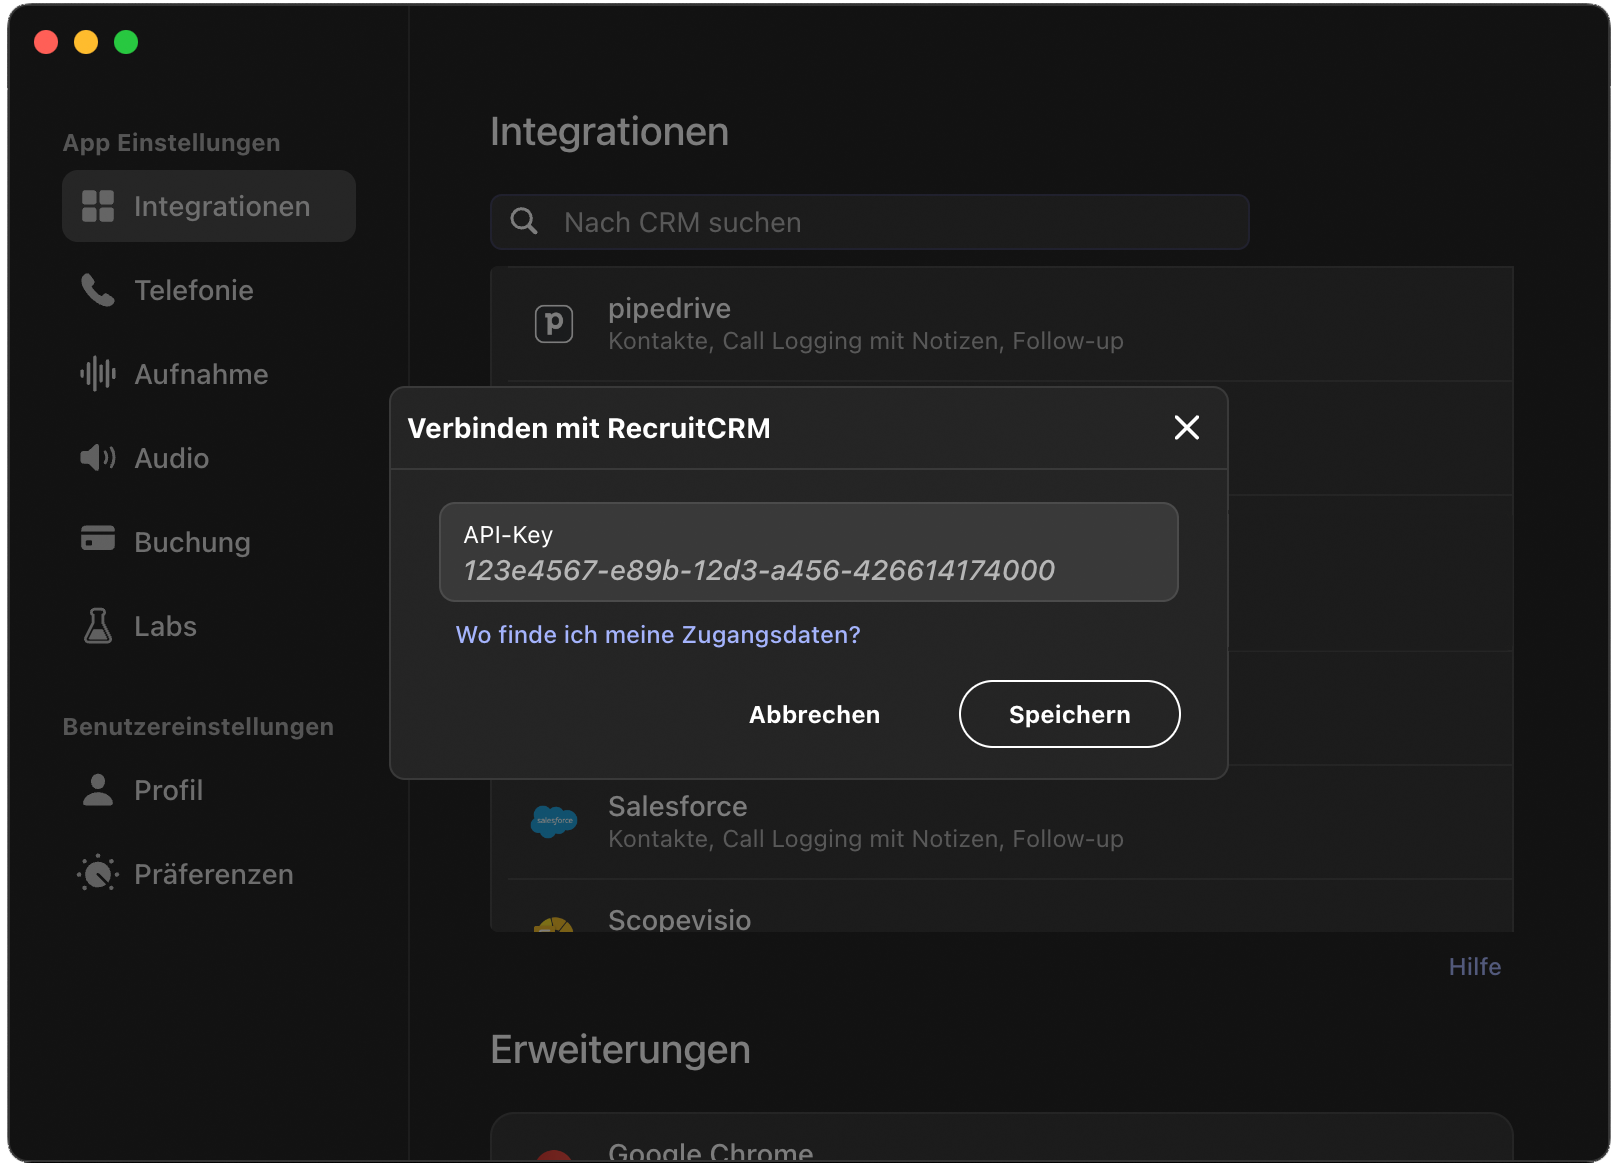This screenshot has width=1616, height=1163.
Task: Click the Integrationen grid icon in sidebar
Action: tap(98, 206)
